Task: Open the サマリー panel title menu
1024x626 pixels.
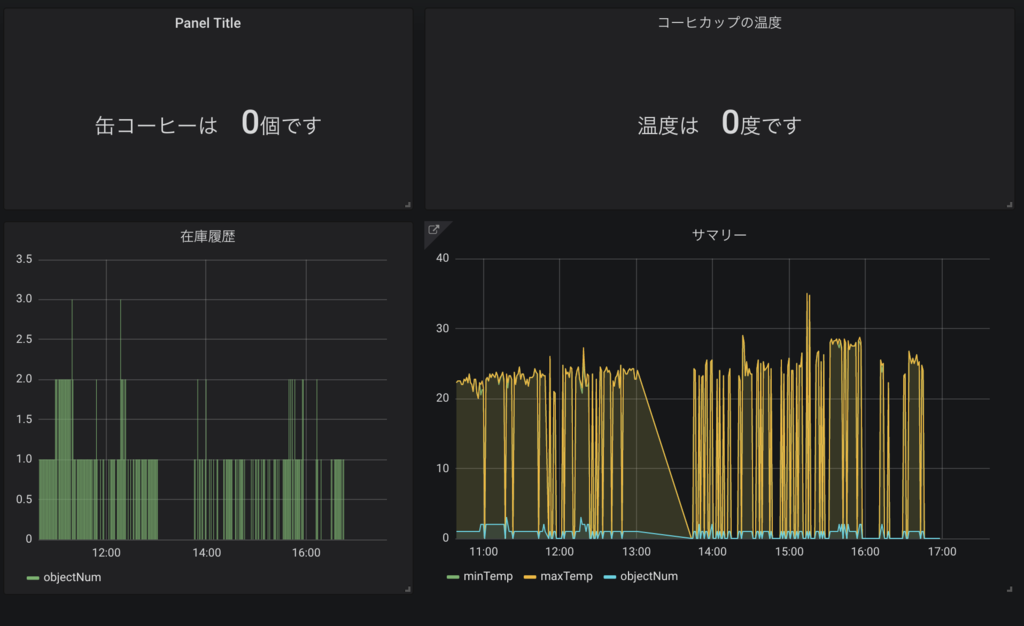Action: (x=719, y=235)
